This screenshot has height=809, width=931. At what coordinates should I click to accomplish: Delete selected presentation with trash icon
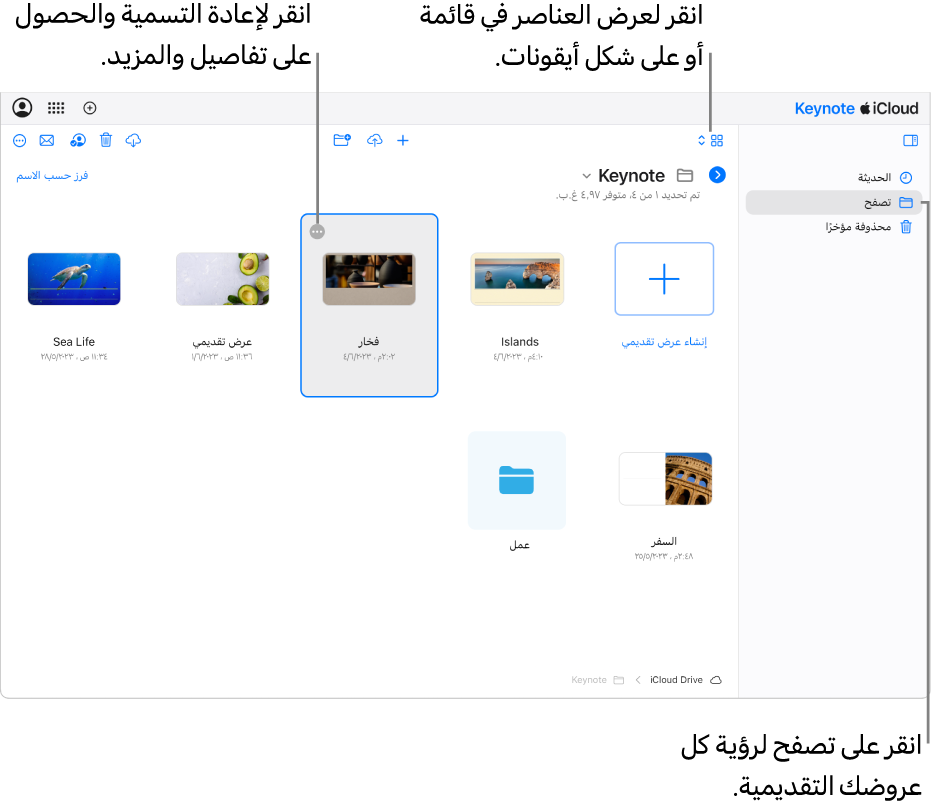[106, 140]
